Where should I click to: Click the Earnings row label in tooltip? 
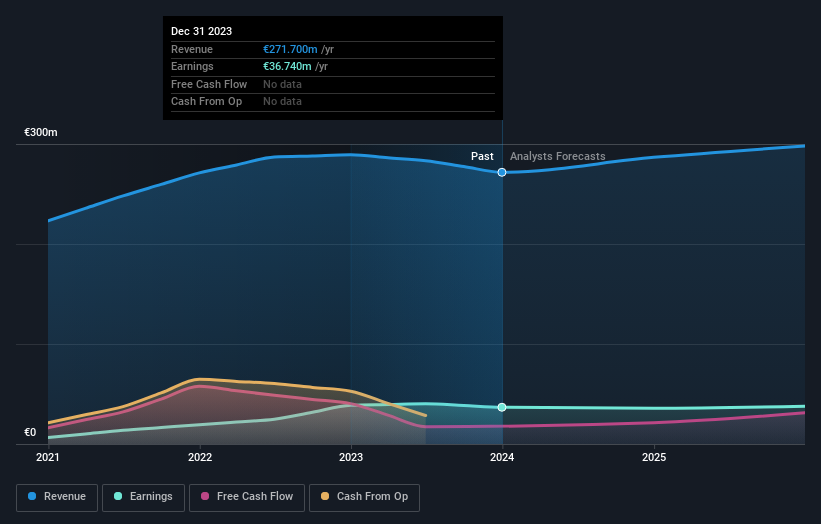[192, 66]
